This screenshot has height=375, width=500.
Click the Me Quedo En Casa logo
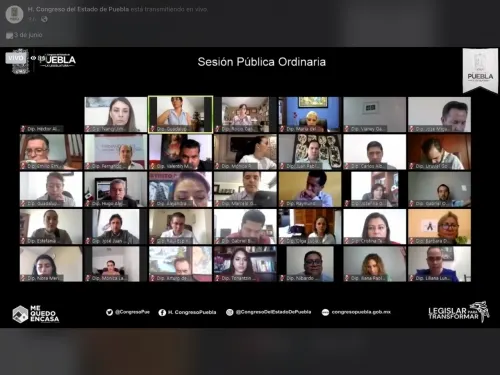36,314
